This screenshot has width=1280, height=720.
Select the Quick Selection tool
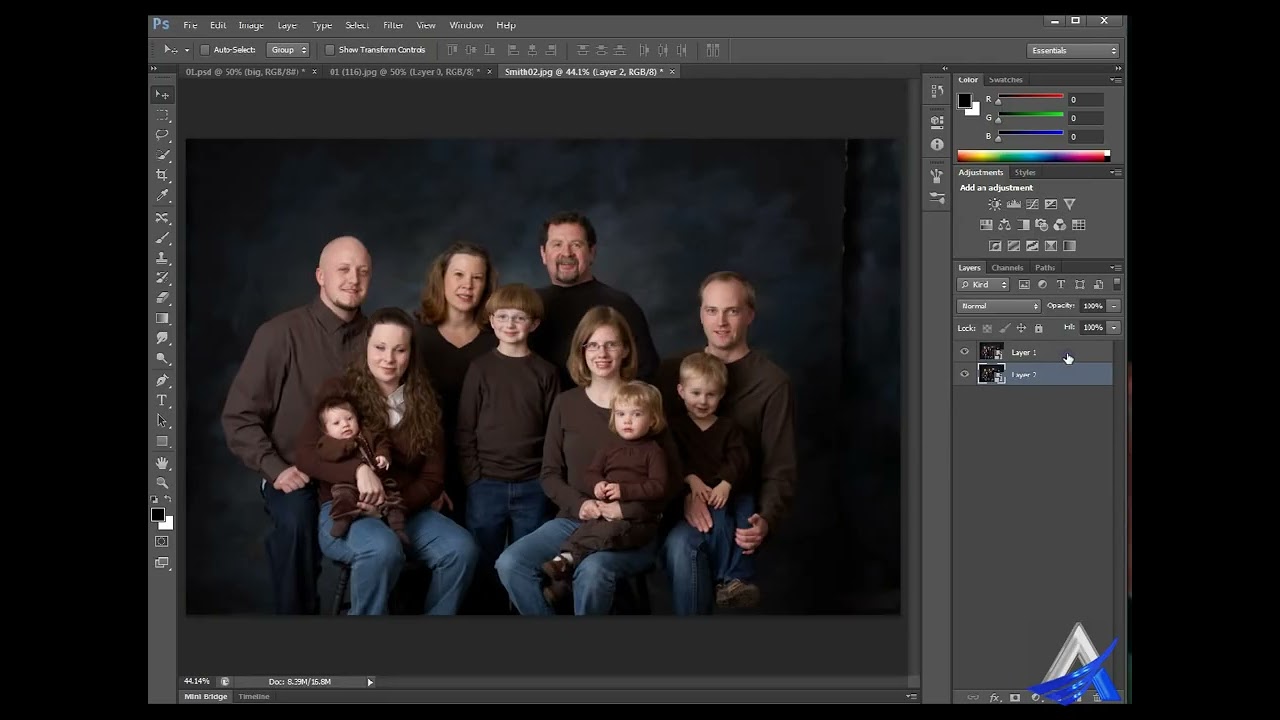[162, 155]
